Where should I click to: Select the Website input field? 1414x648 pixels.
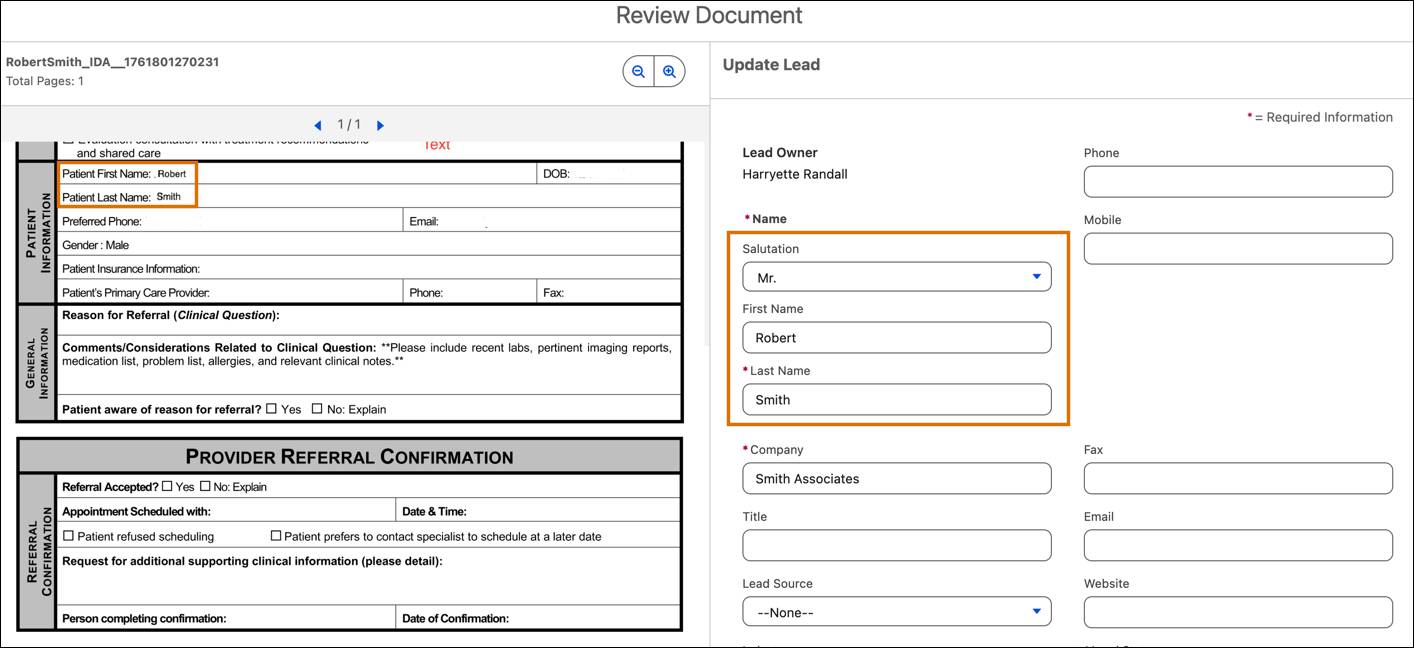coord(1238,611)
